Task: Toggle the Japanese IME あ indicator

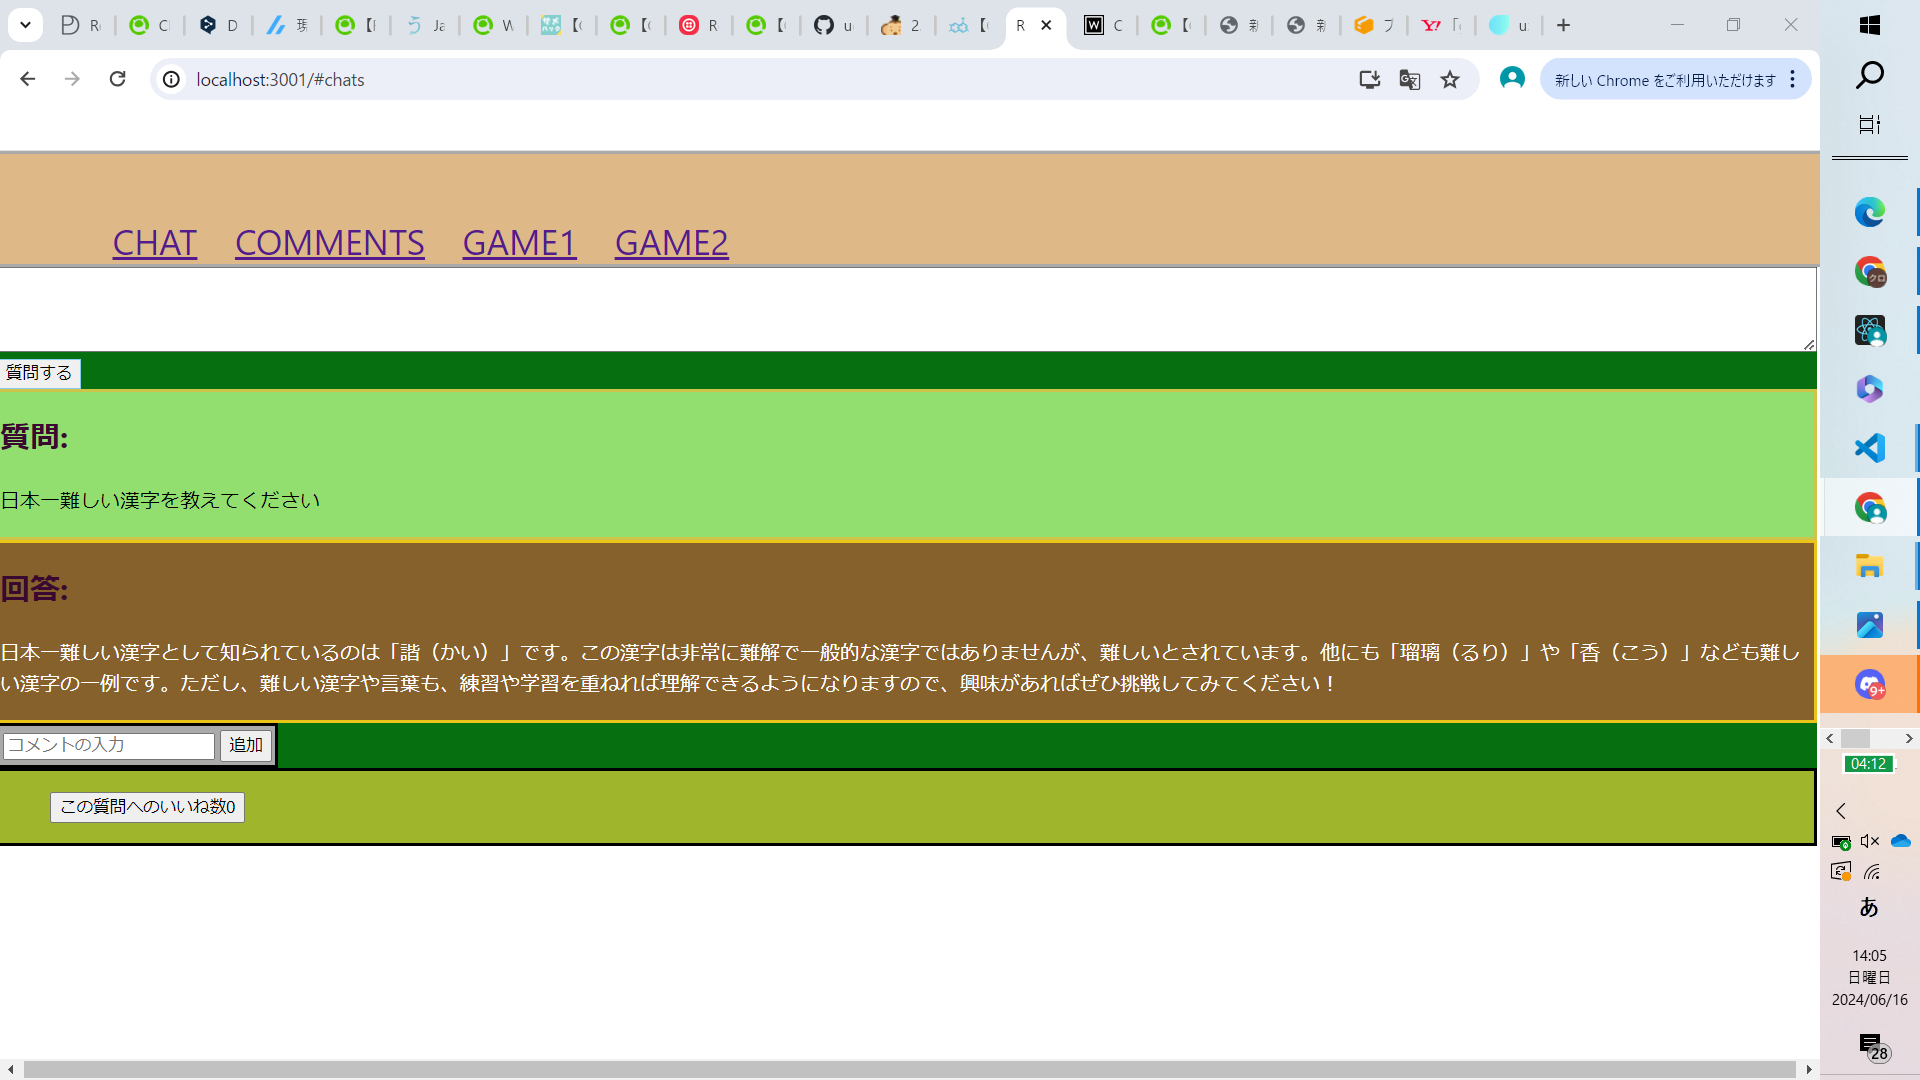Action: [x=1868, y=907]
